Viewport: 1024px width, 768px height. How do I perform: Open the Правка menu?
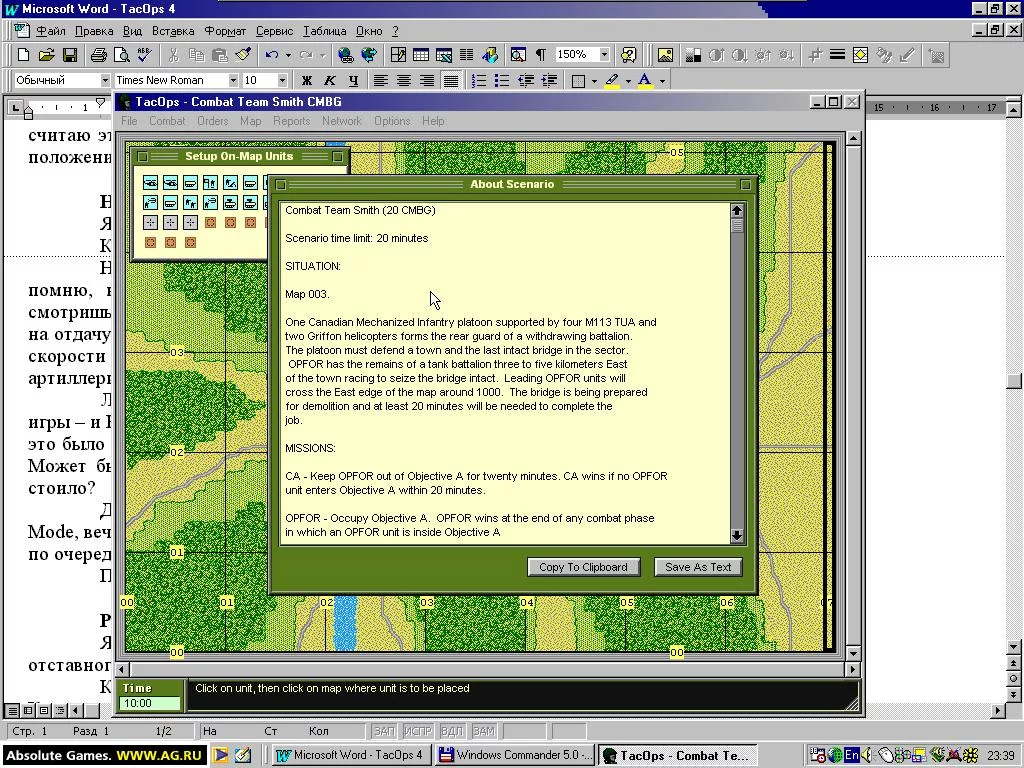click(x=94, y=31)
